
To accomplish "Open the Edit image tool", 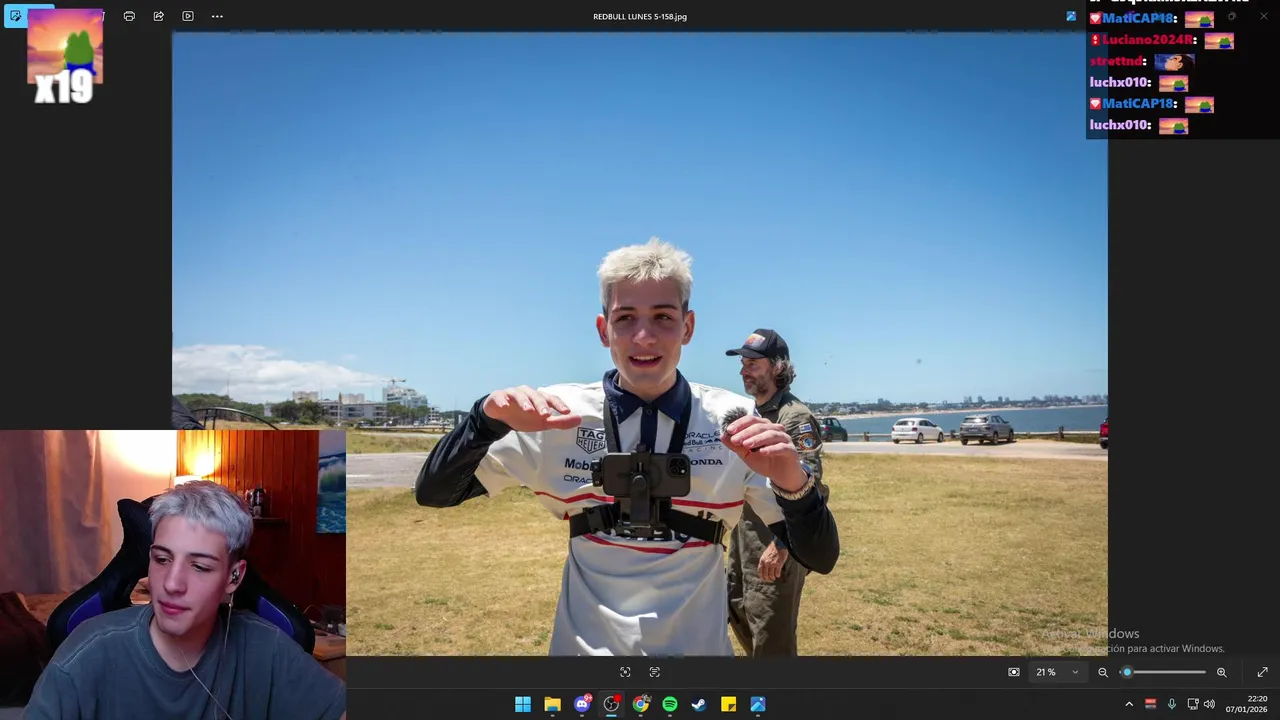I will tap(15, 16).
